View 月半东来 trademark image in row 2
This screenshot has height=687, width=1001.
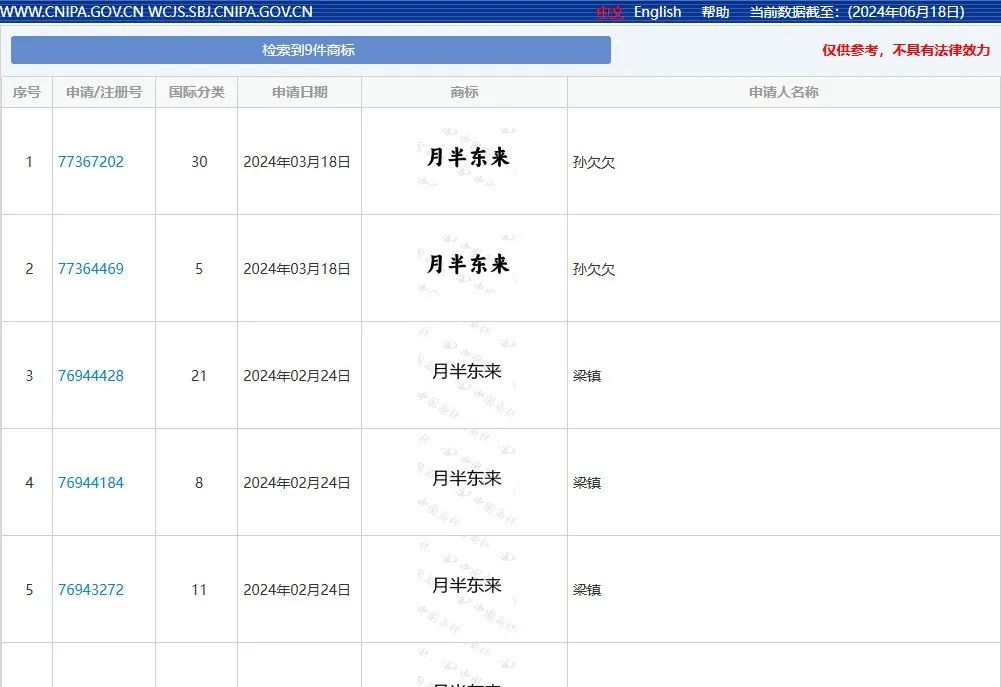tap(467, 264)
